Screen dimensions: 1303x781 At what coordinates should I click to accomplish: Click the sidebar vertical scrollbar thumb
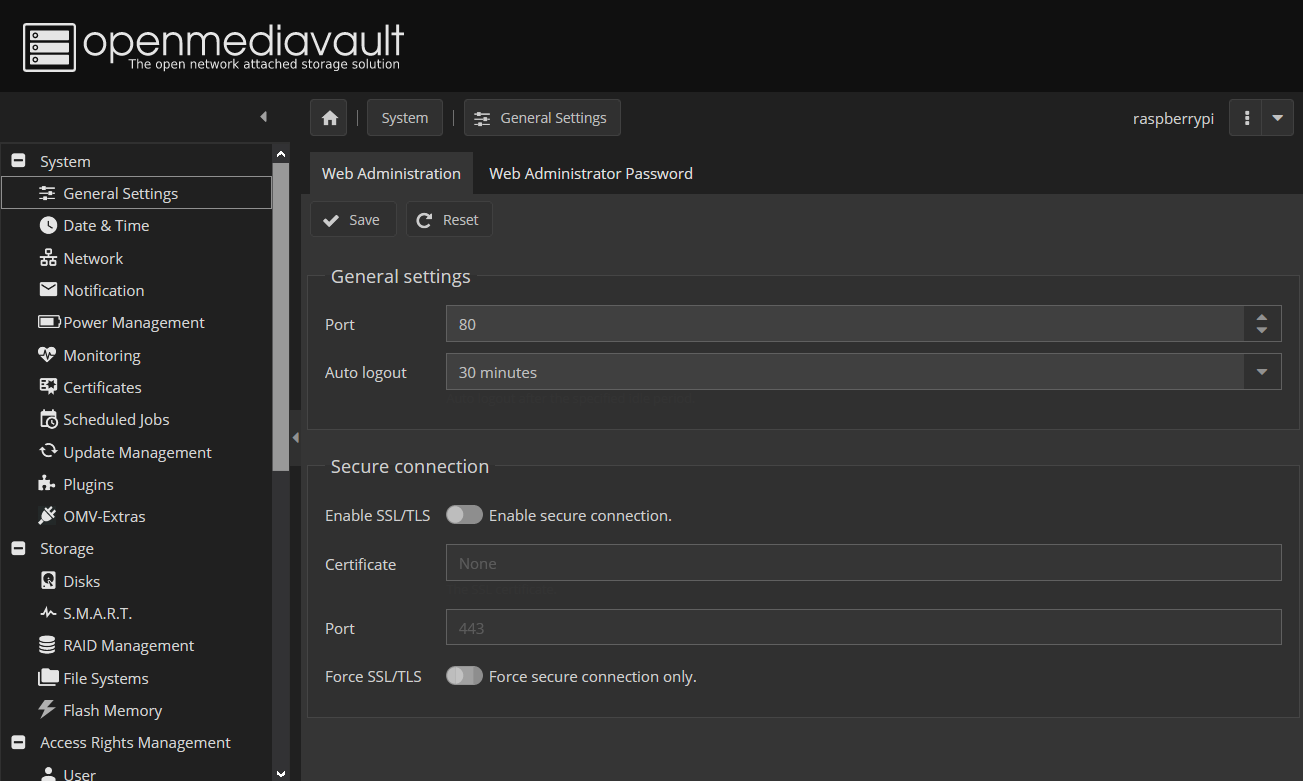click(281, 316)
